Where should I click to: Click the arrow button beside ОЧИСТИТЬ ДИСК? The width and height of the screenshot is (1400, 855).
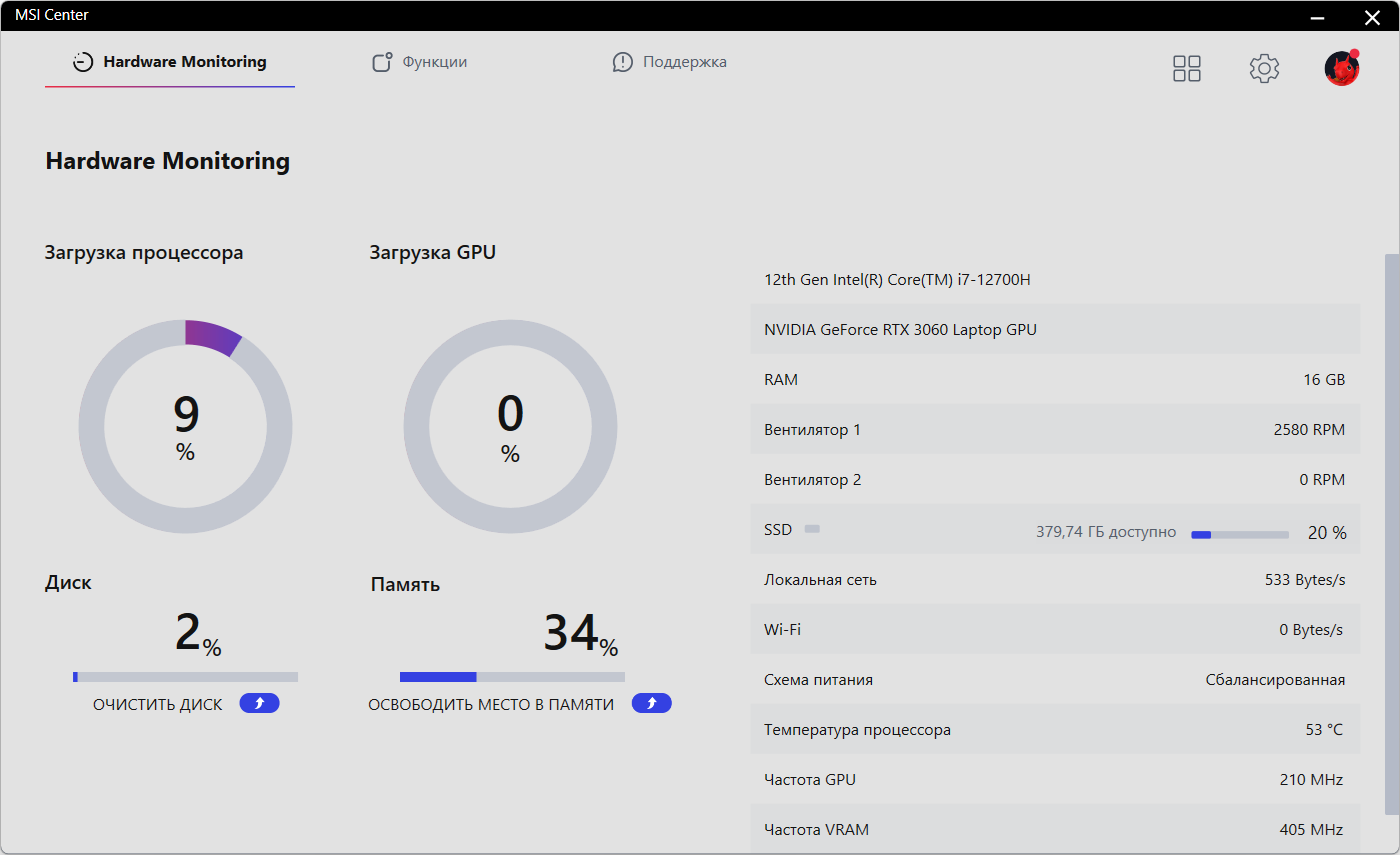259,704
